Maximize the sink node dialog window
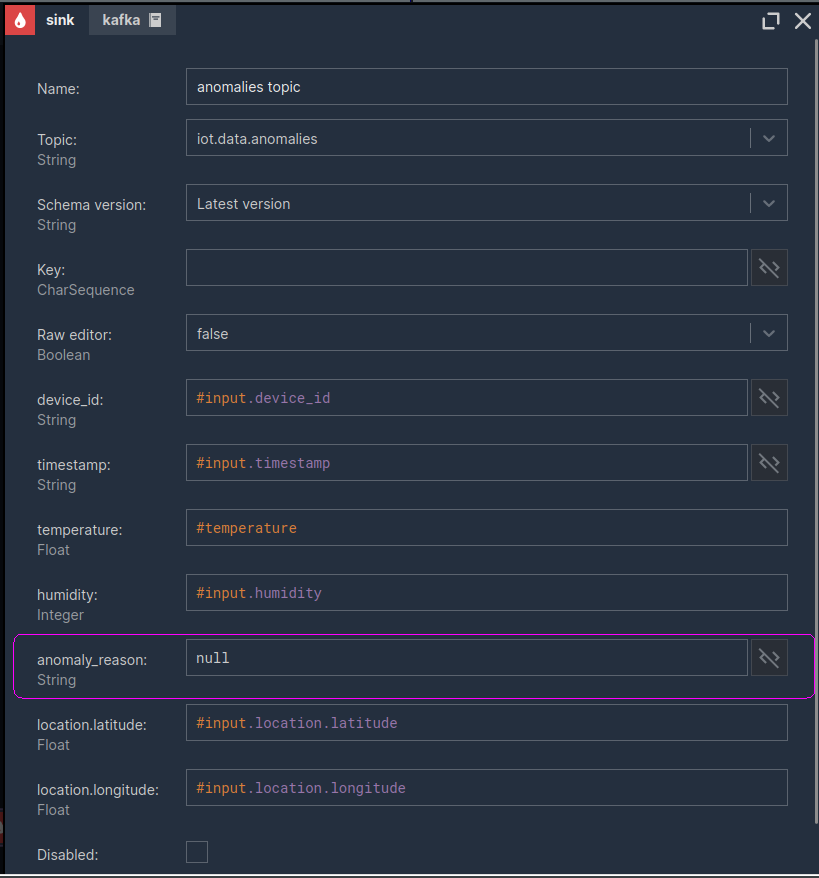 coord(771,21)
